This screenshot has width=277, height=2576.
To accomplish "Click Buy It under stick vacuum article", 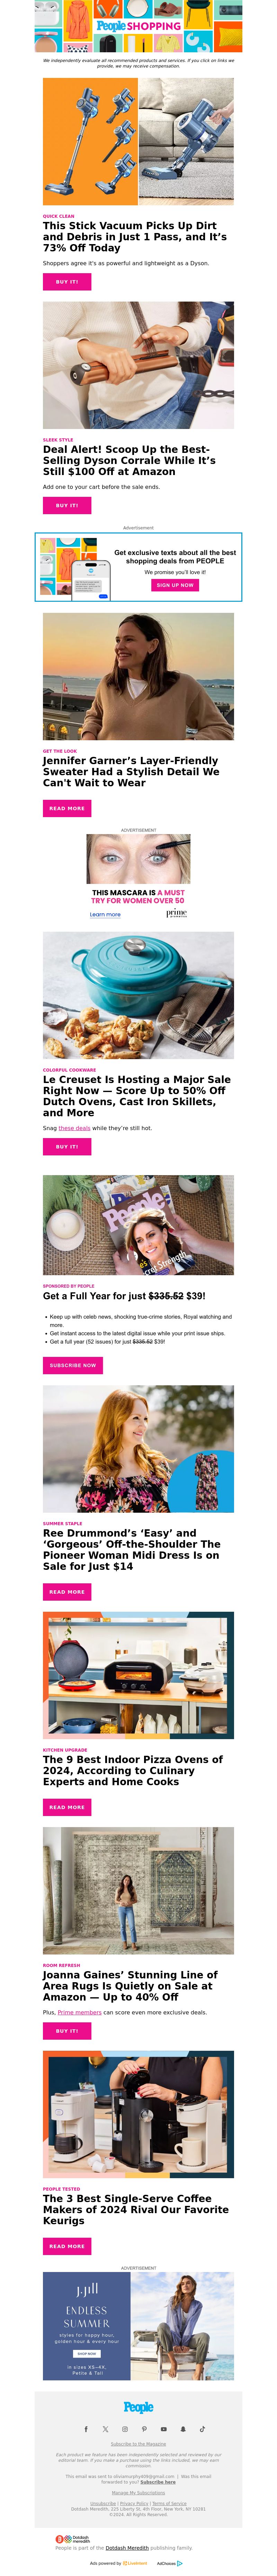I will 67,282.
